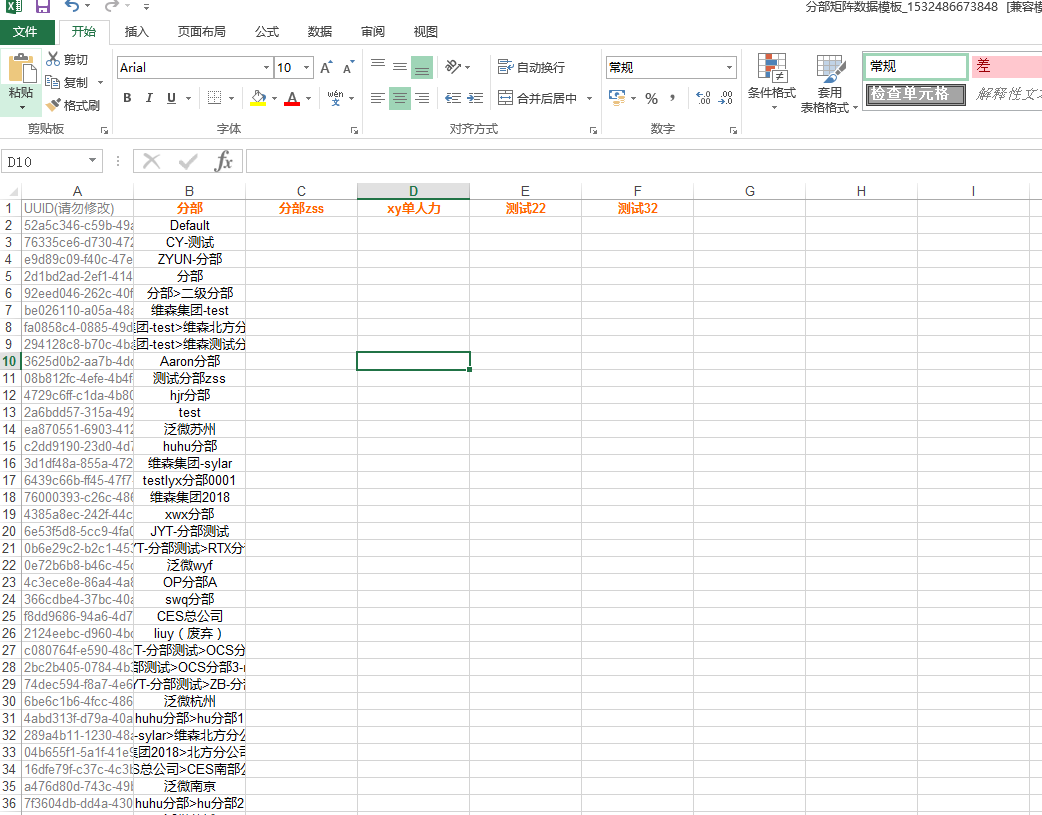Viewport: 1042px width, 815px height.
Task: Click the increase decimal places icon
Action: tap(702, 98)
